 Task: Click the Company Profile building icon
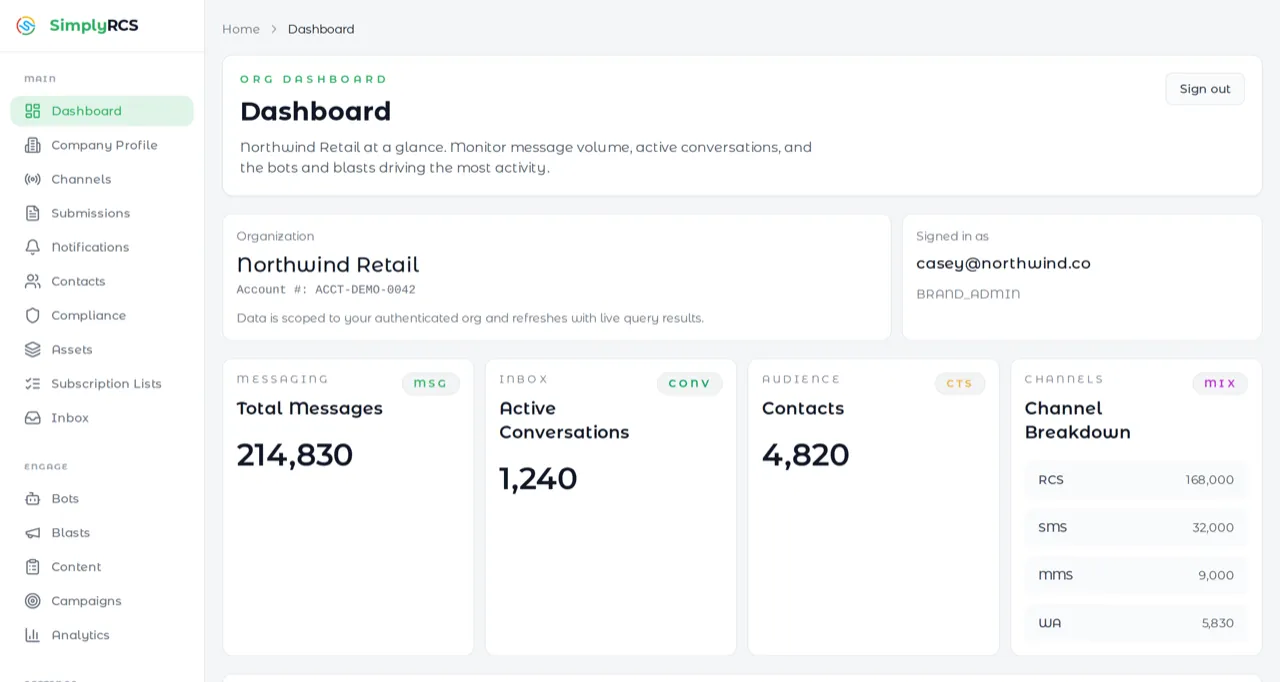[x=33, y=145]
